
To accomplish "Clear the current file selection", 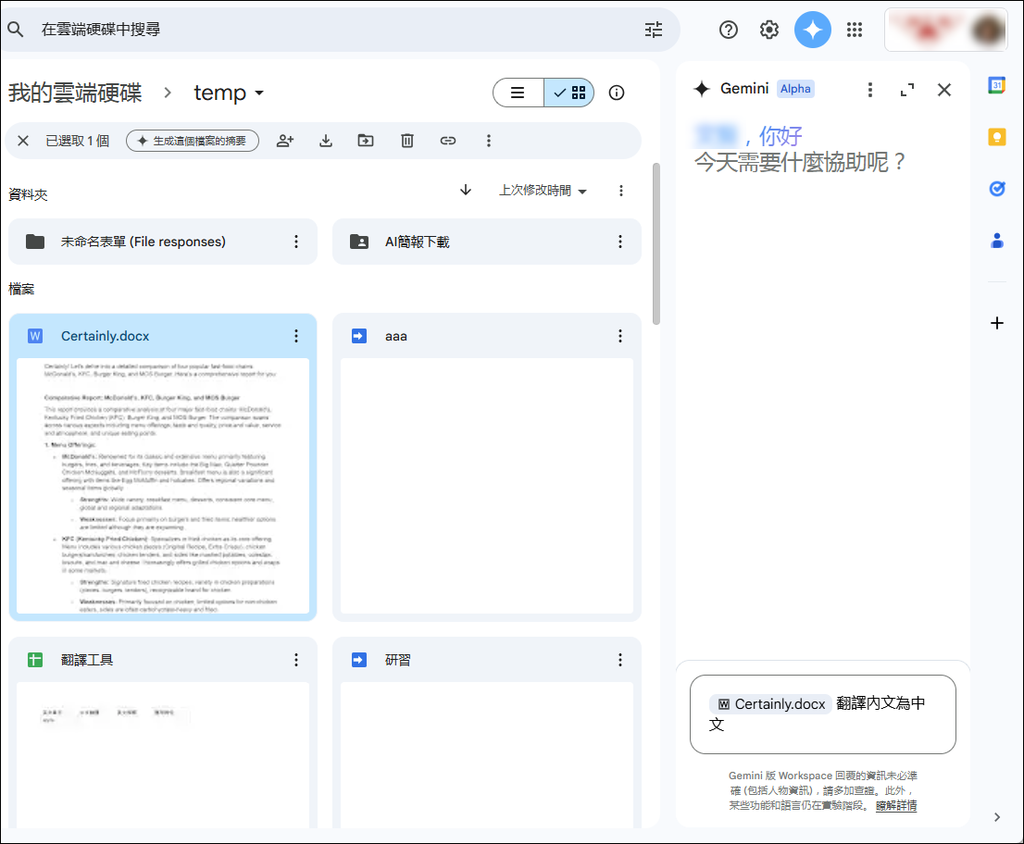I will 23,140.
